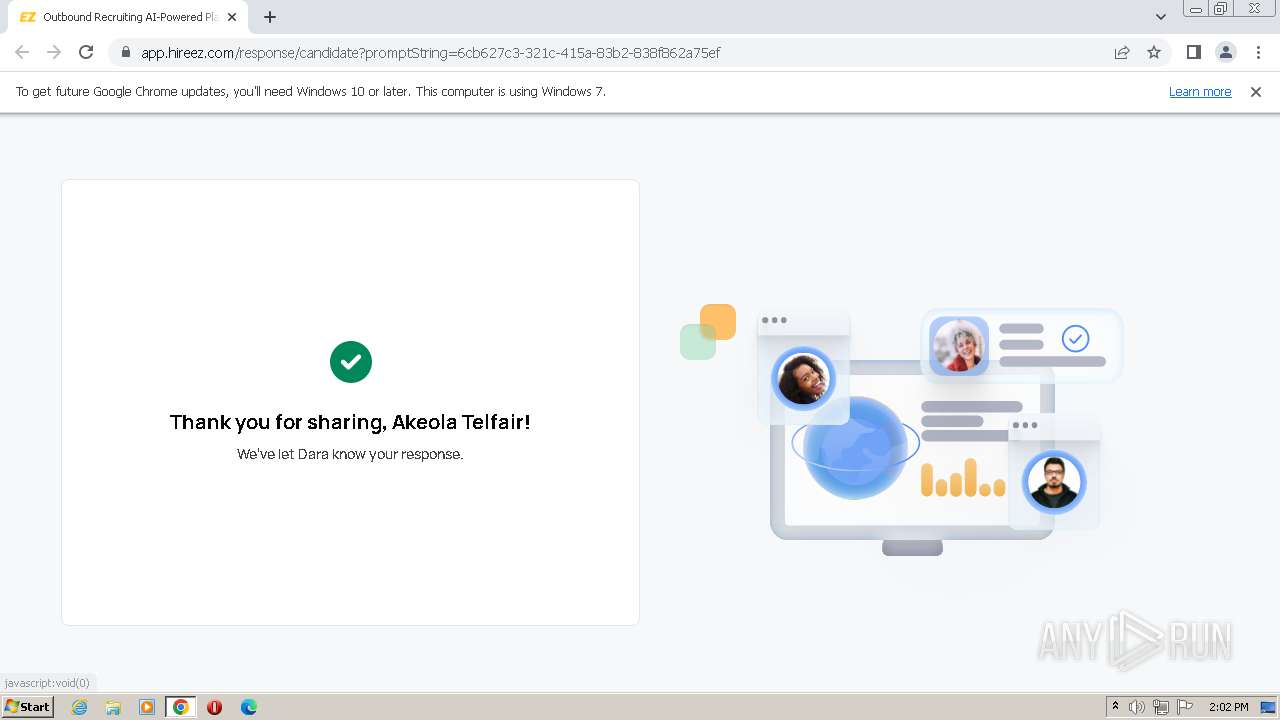This screenshot has width=1280, height=720.
Task: Open the network tray icon
Action: coord(1161,707)
